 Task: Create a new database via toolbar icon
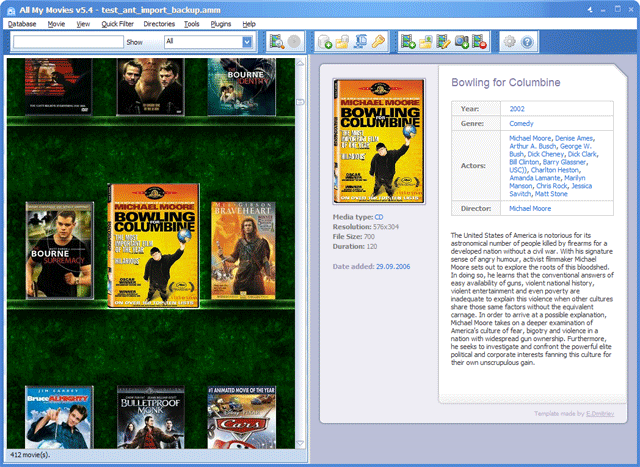pyautogui.click(x=324, y=42)
